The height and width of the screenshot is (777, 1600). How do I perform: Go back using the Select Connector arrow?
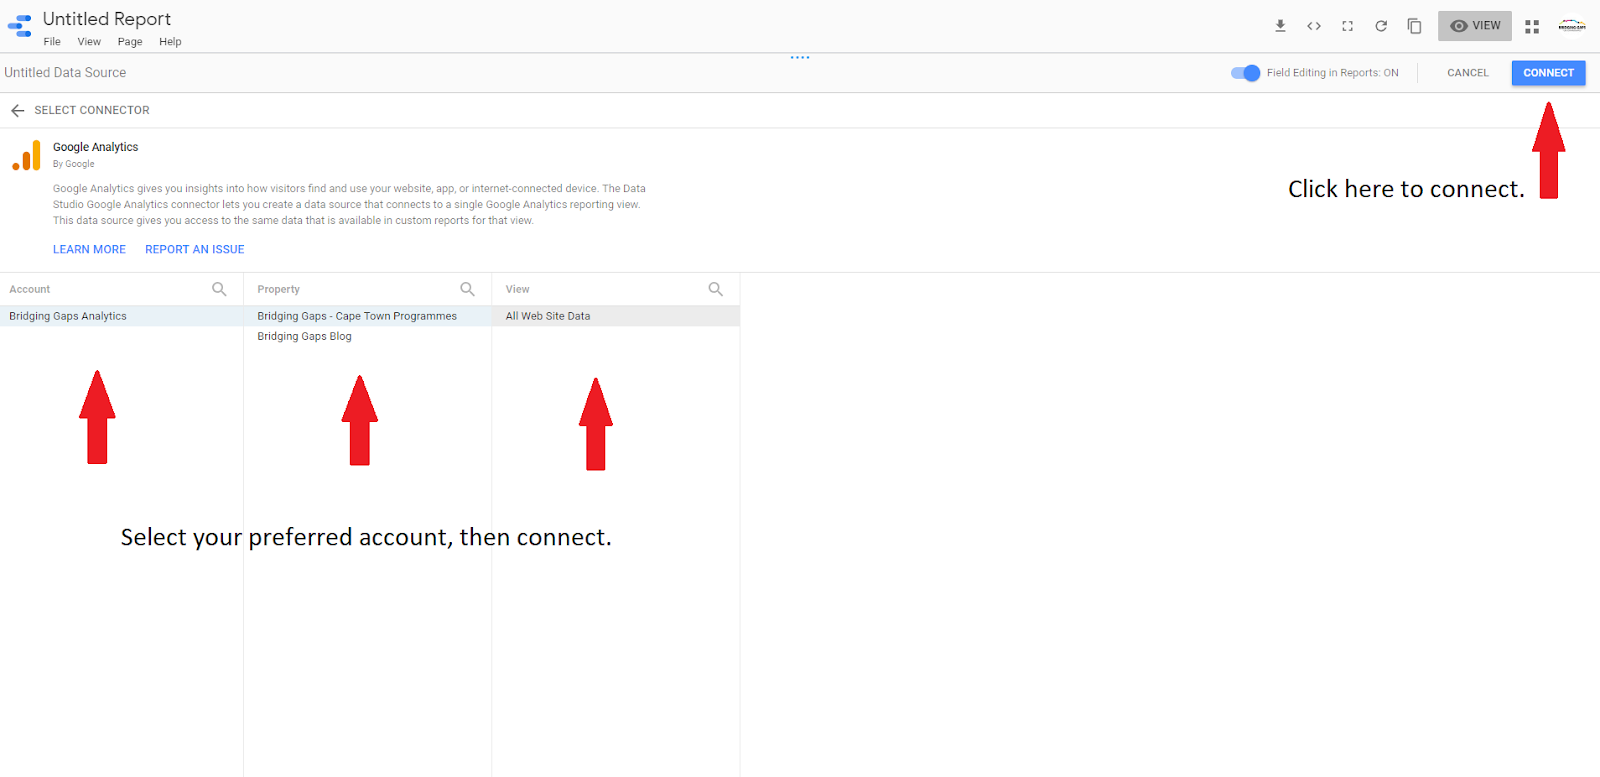(x=17, y=110)
